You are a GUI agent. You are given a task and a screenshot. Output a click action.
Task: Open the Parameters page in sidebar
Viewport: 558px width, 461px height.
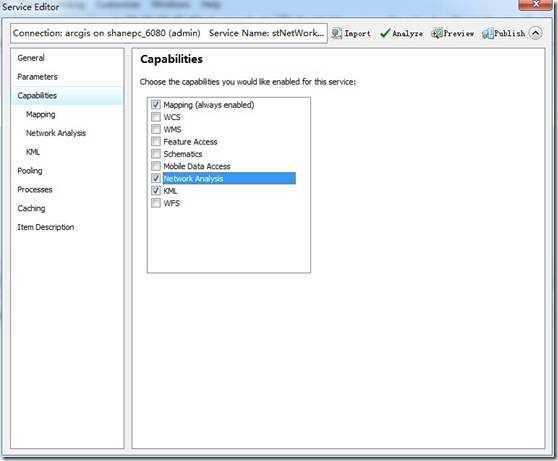(x=37, y=77)
